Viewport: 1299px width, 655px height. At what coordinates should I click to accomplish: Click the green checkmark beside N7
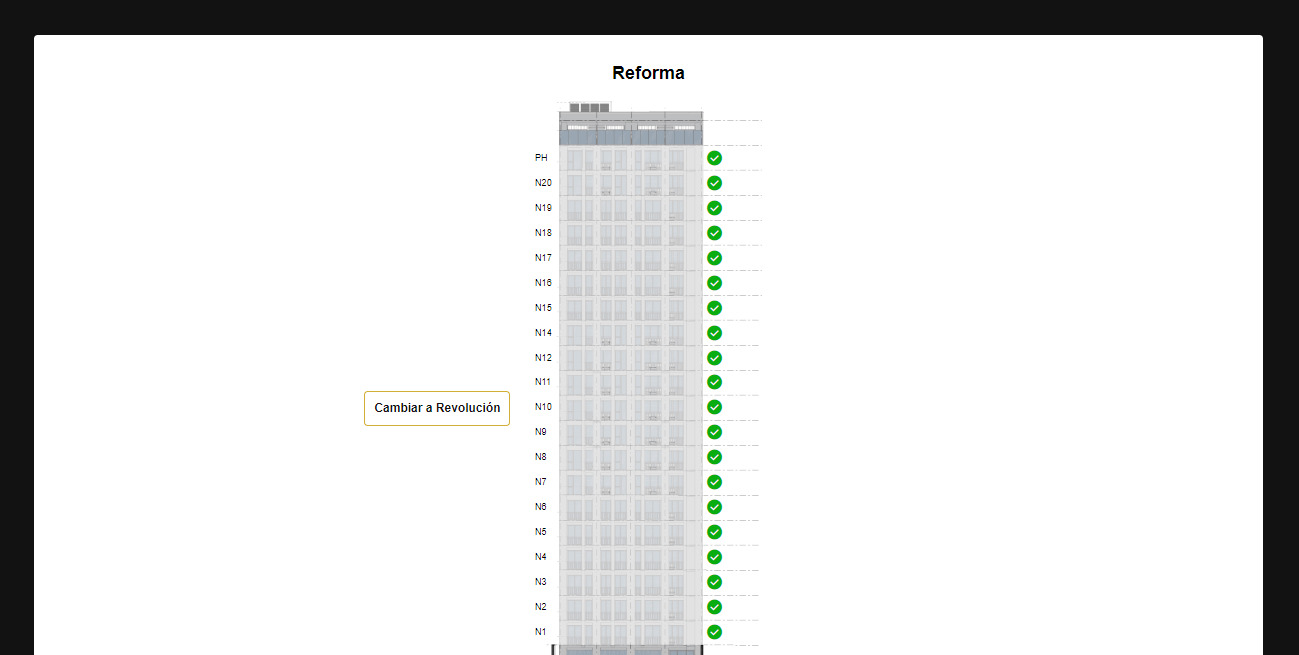[x=714, y=482]
